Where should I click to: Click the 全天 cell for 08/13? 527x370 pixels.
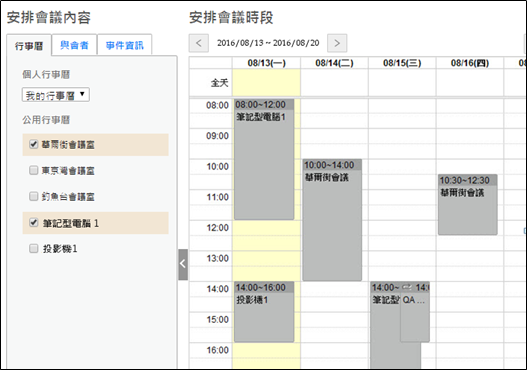pyautogui.click(x=267, y=83)
